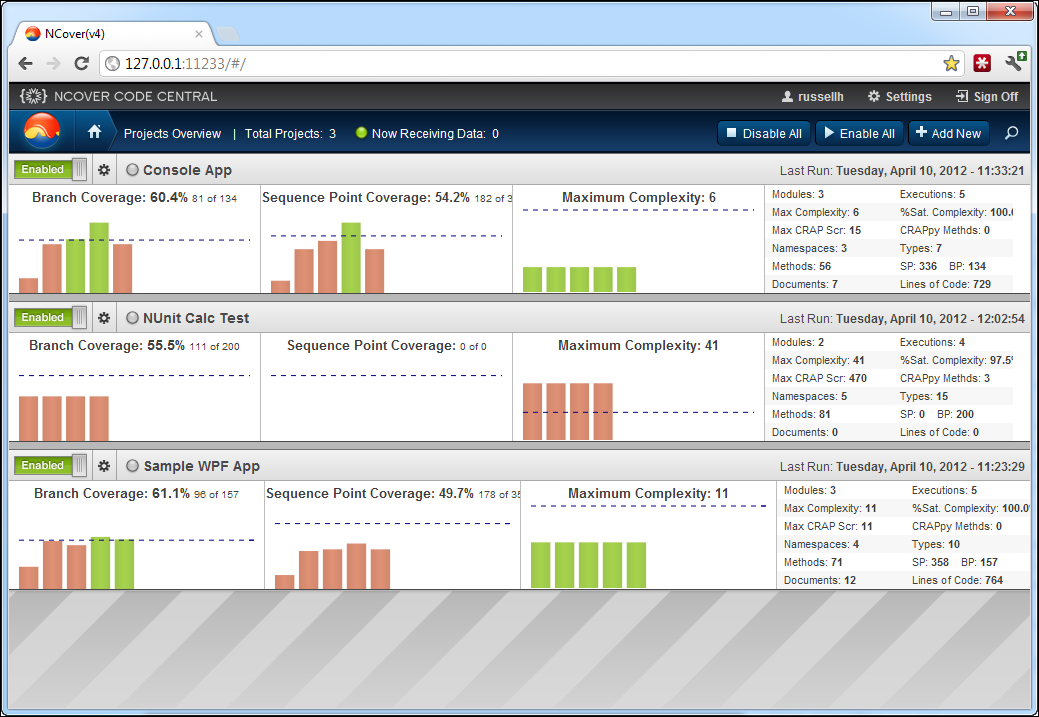This screenshot has width=1039, height=717.
Task: Select the NUnit Calc Test radio button
Action: pos(133,318)
